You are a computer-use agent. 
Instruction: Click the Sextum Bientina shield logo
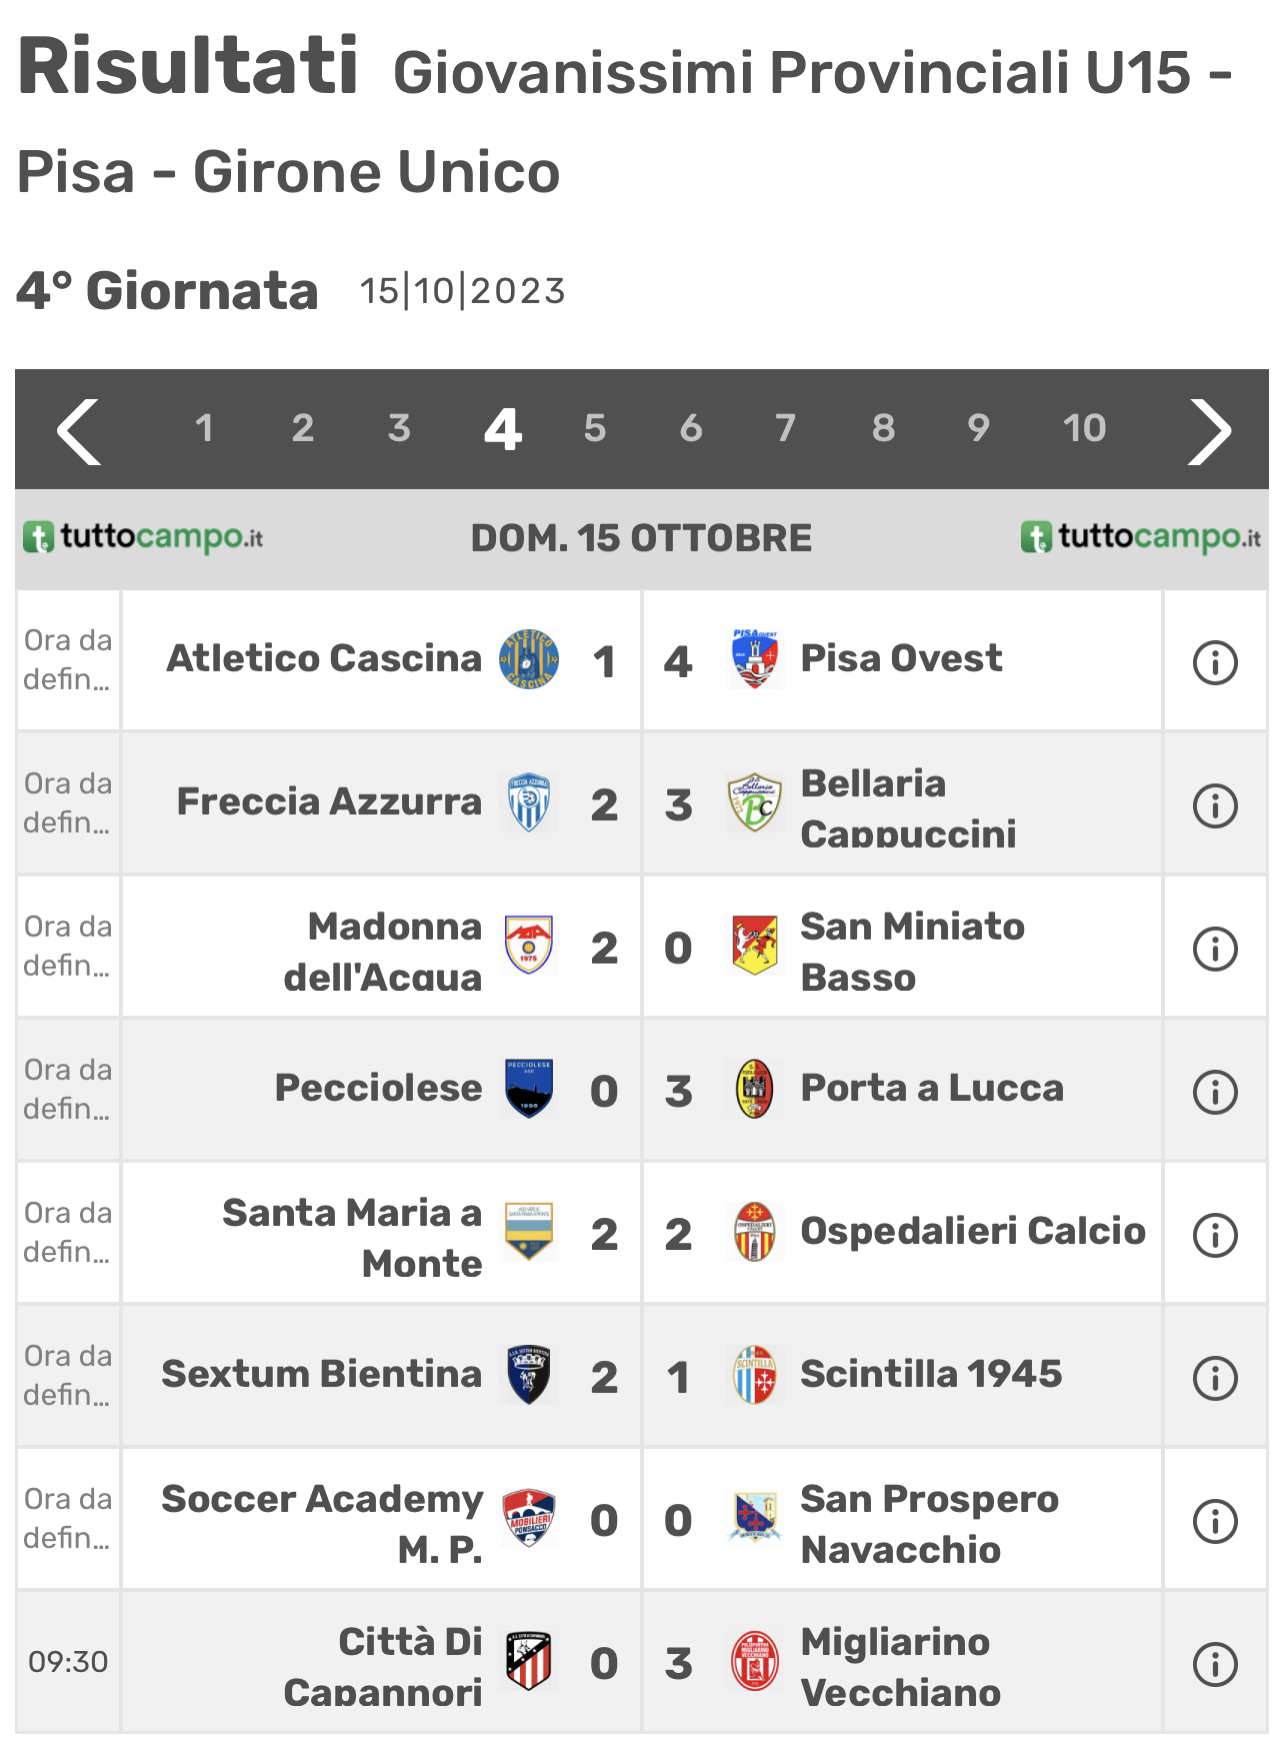pyautogui.click(x=529, y=1375)
